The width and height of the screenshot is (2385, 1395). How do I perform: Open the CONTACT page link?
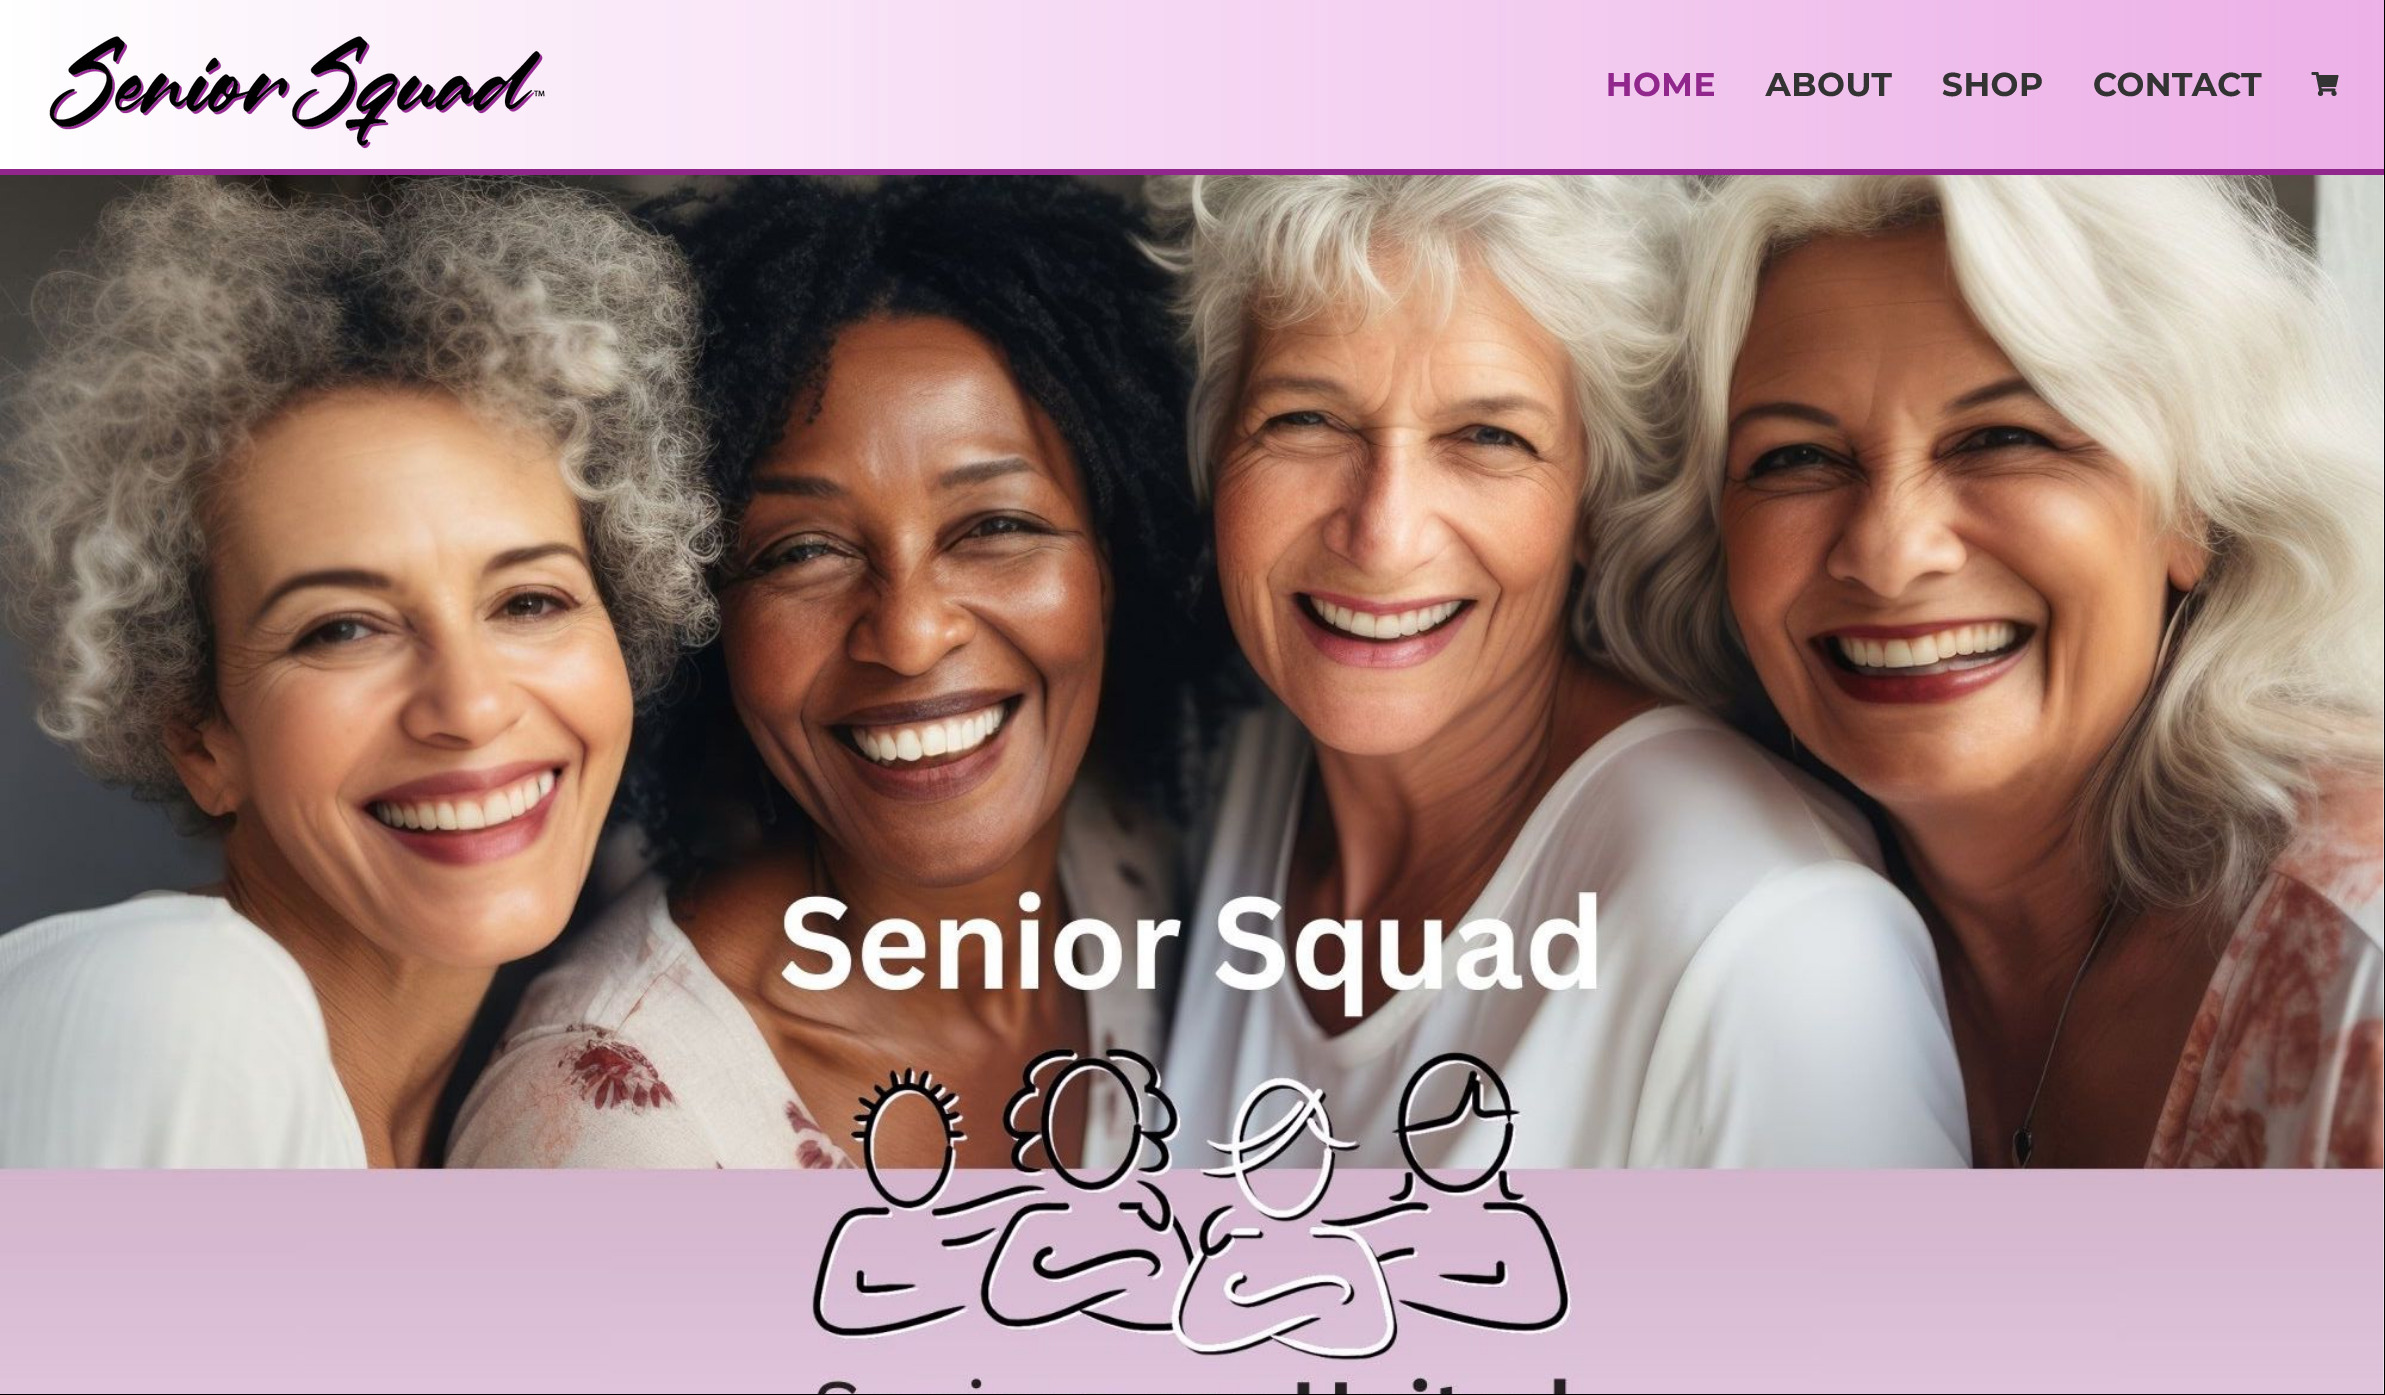pyautogui.click(x=2176, y=85)
